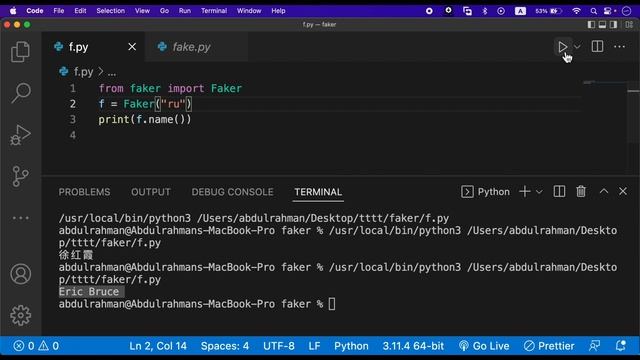640x360 pixels.
Task: Open the Apple menu
Action: 13,11
